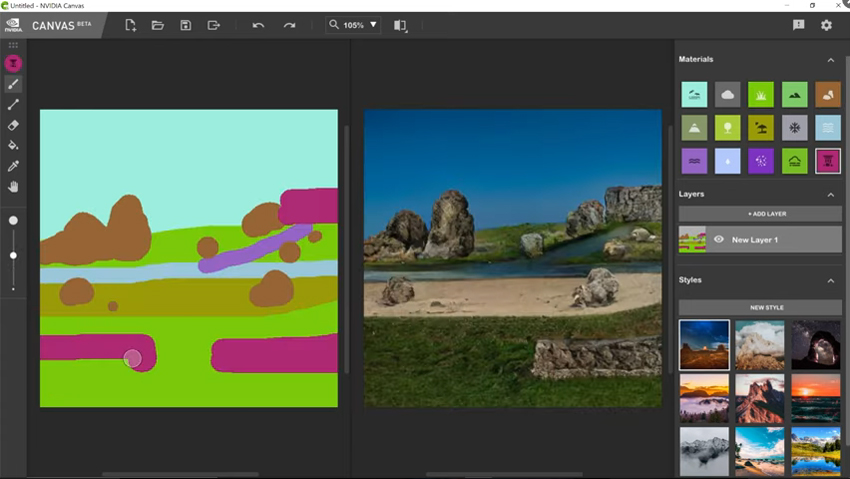The image size is (850, 479).
Task: Click the top brush size slider handle
Action: 14,221
